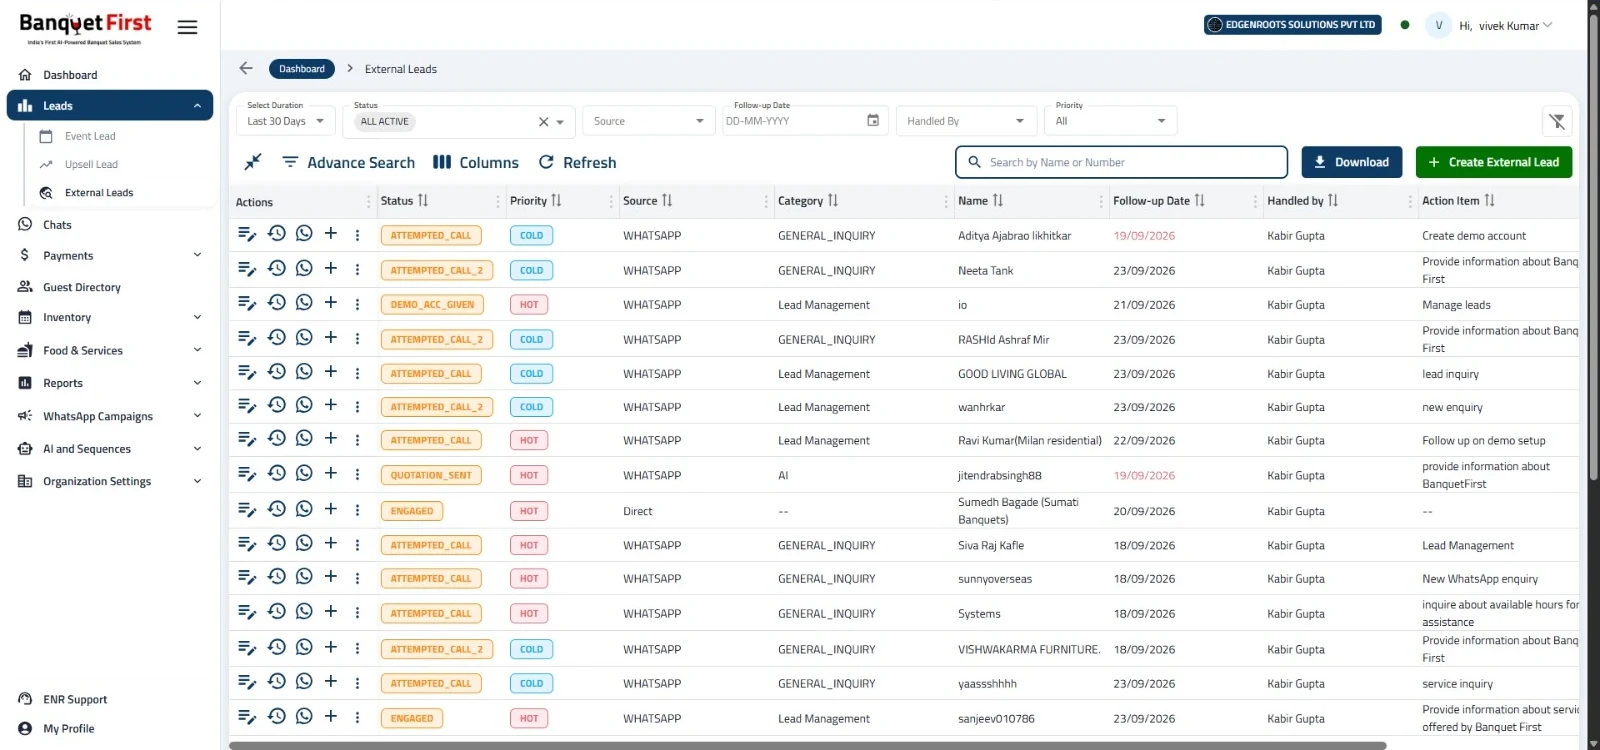The width and height of the screenshot is (1600, 750).
Task: Clear filters using the filter-off icon
Action: [1557, 121]
